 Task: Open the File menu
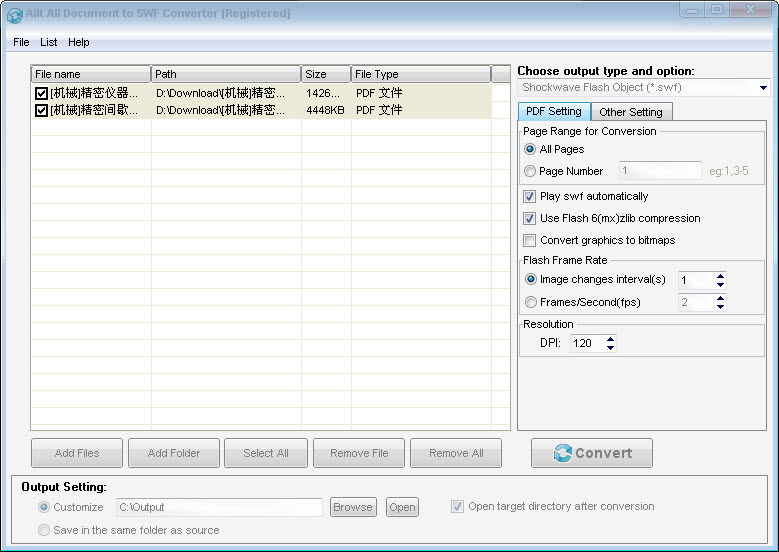pos(21,42)
